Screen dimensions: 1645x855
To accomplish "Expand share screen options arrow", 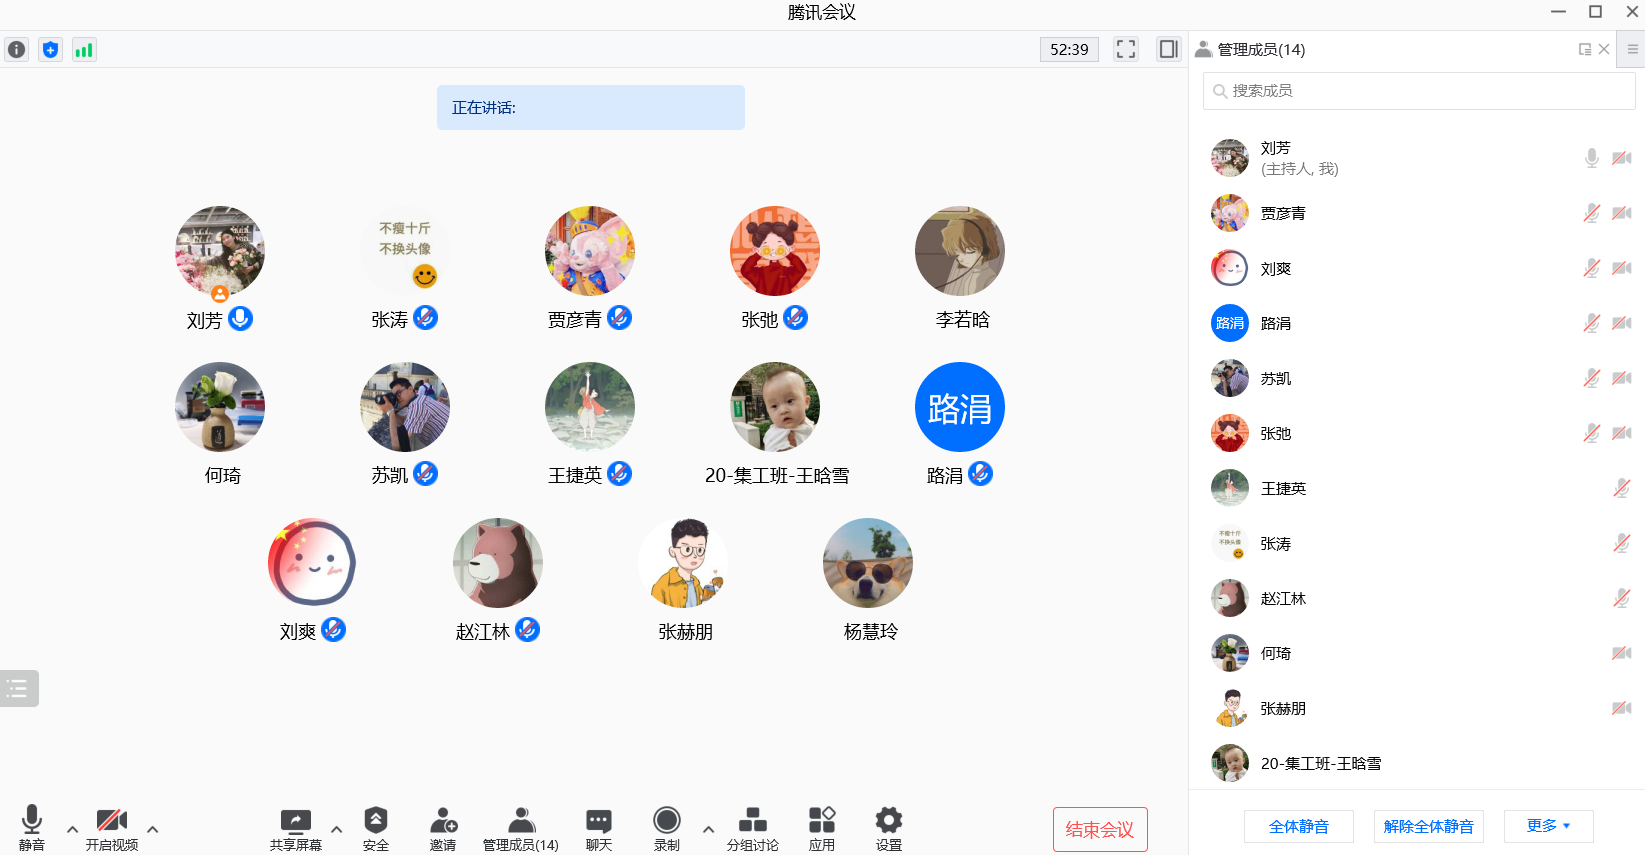I will coord(336,829).
